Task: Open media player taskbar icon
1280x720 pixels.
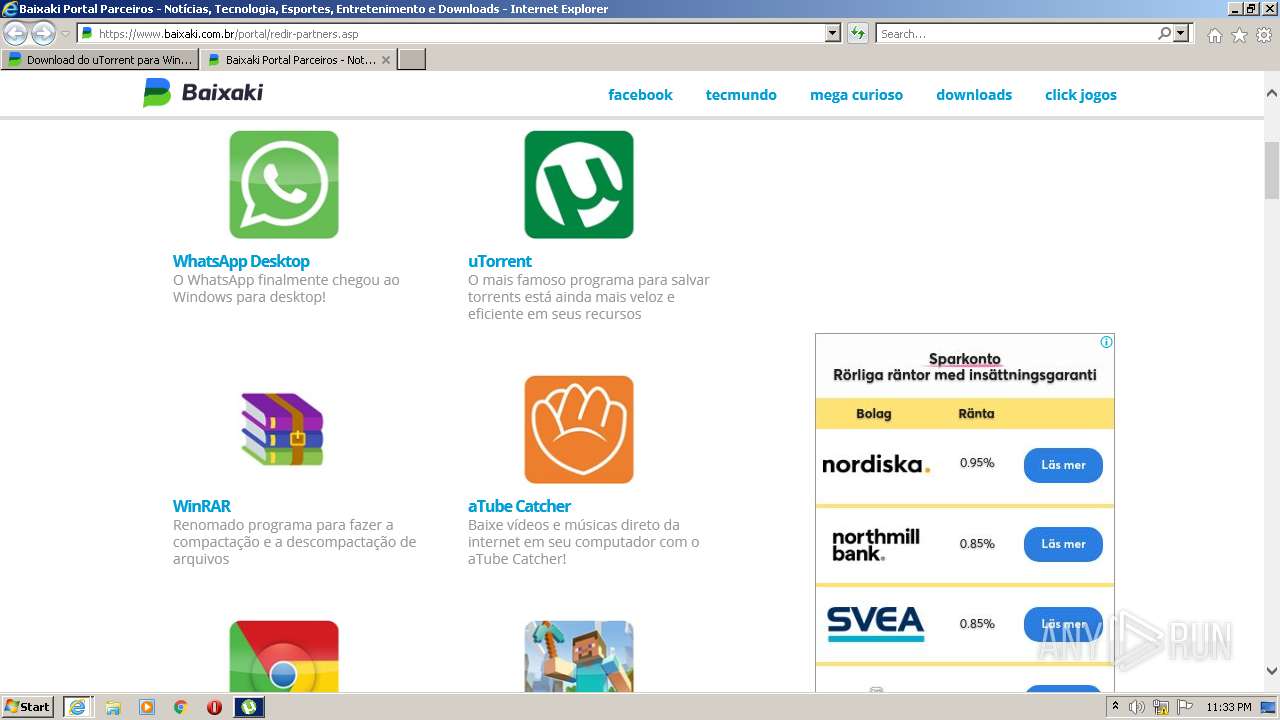Action: tap(147, 707)
